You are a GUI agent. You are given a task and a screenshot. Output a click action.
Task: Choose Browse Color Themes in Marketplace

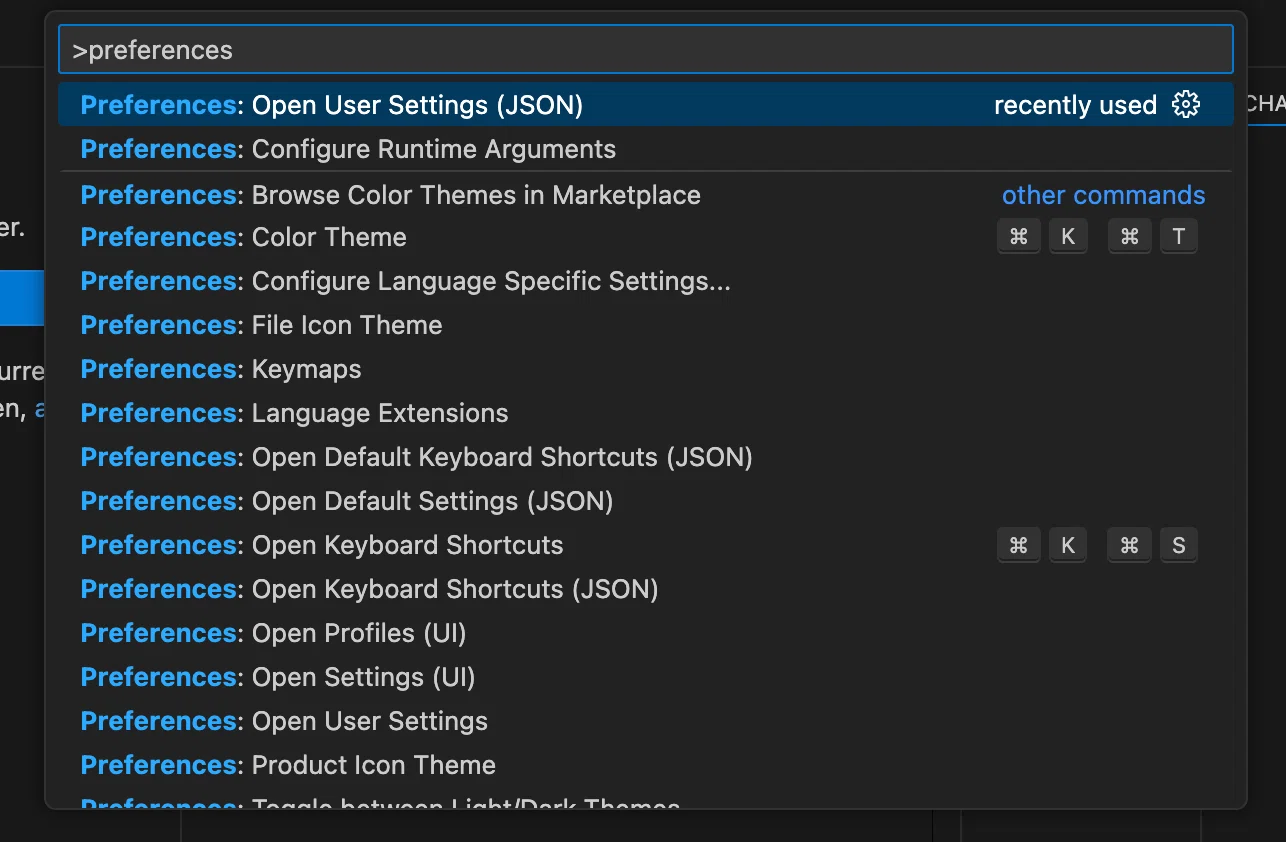(x=646, y=194)
